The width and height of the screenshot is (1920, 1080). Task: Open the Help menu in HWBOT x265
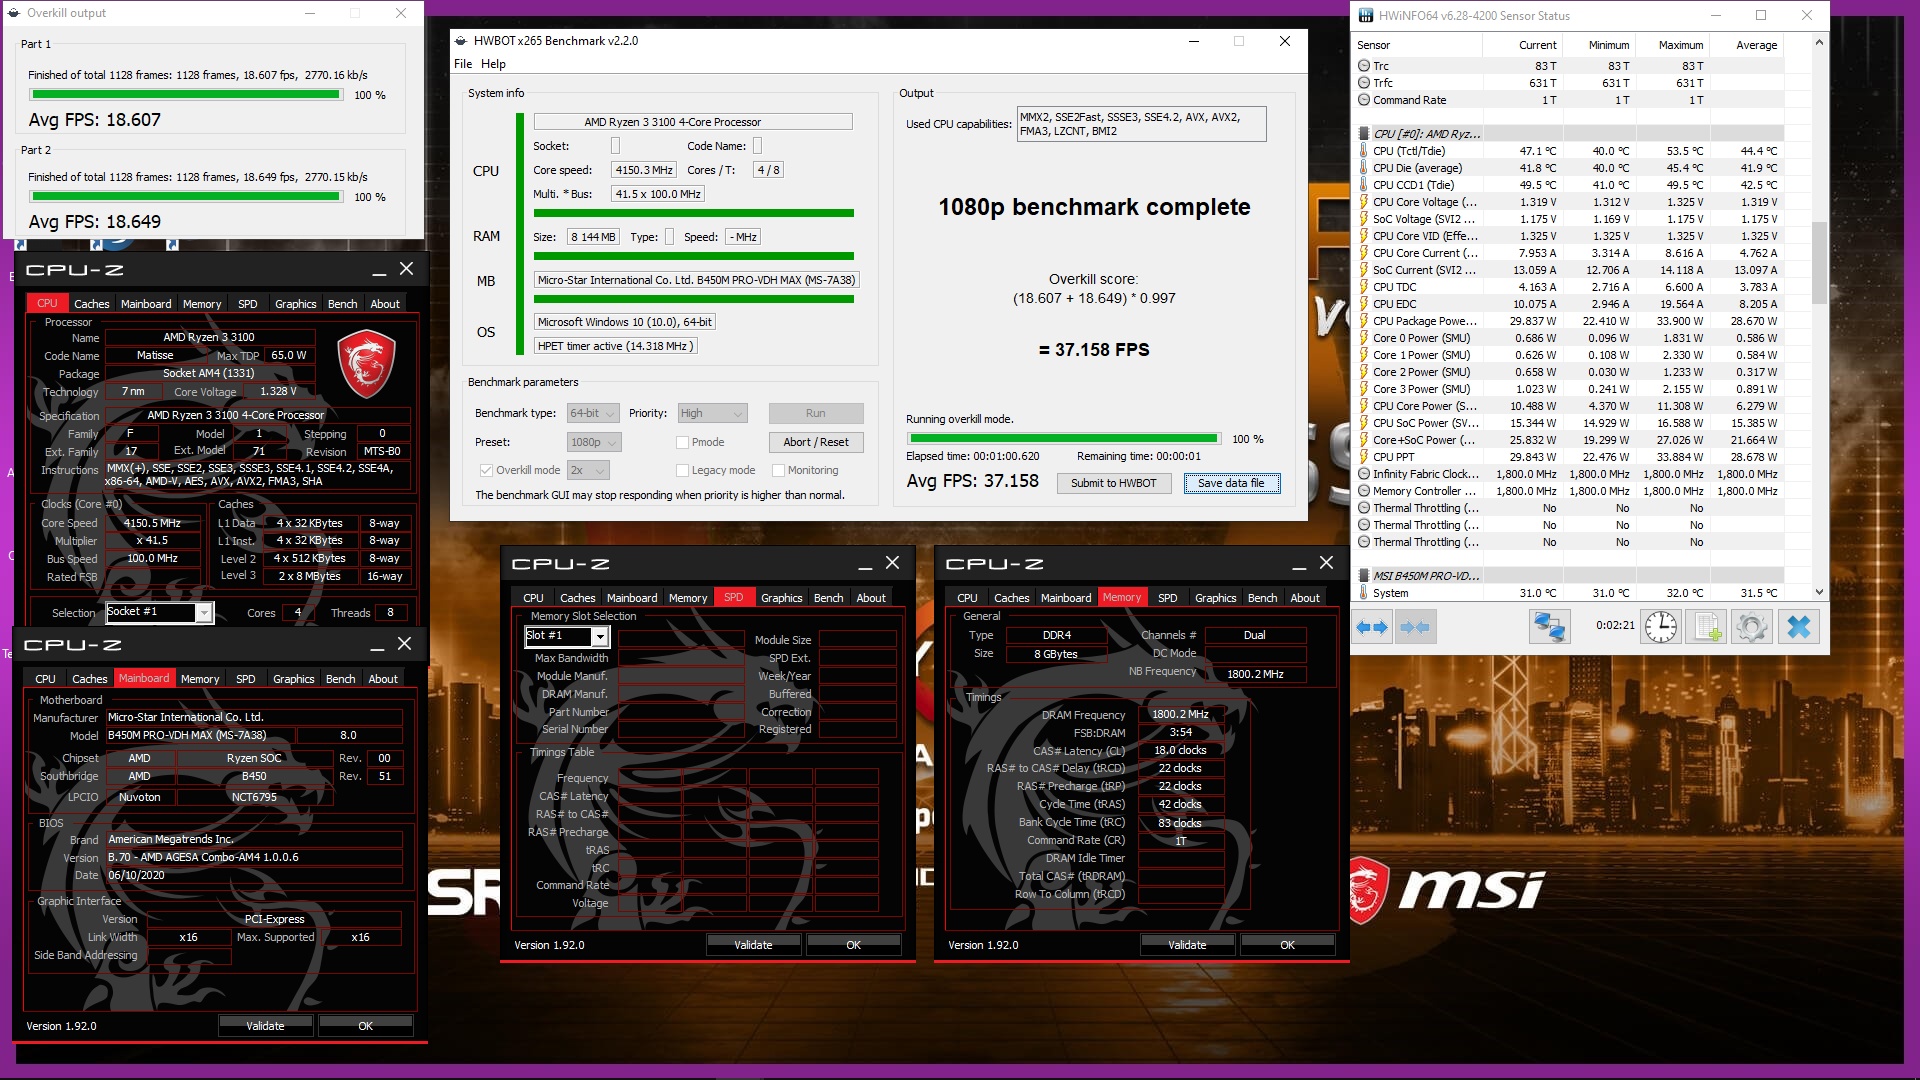point(493,64)
